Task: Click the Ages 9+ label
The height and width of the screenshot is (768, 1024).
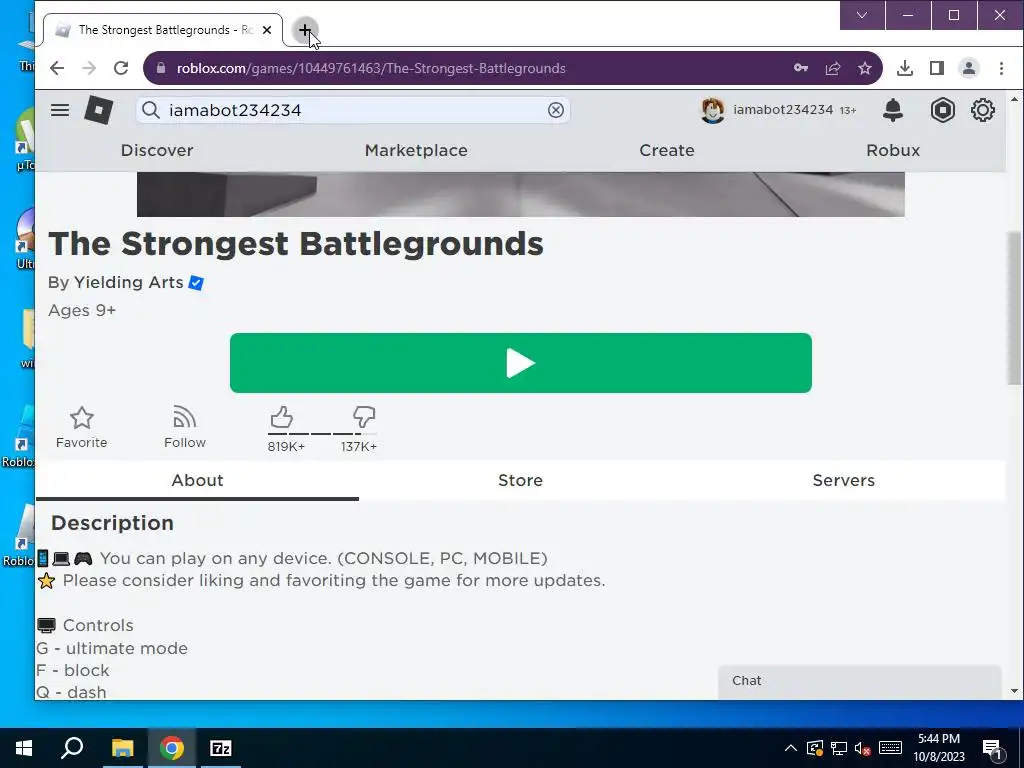Action: point(82,310)
